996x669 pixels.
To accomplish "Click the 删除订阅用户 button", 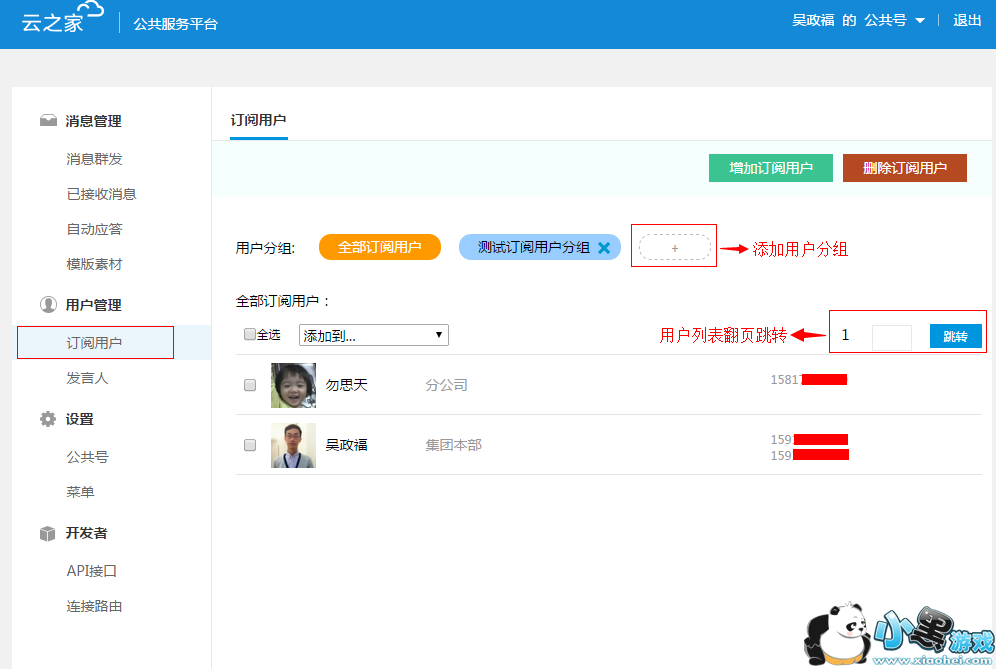I will pos(905,168).
